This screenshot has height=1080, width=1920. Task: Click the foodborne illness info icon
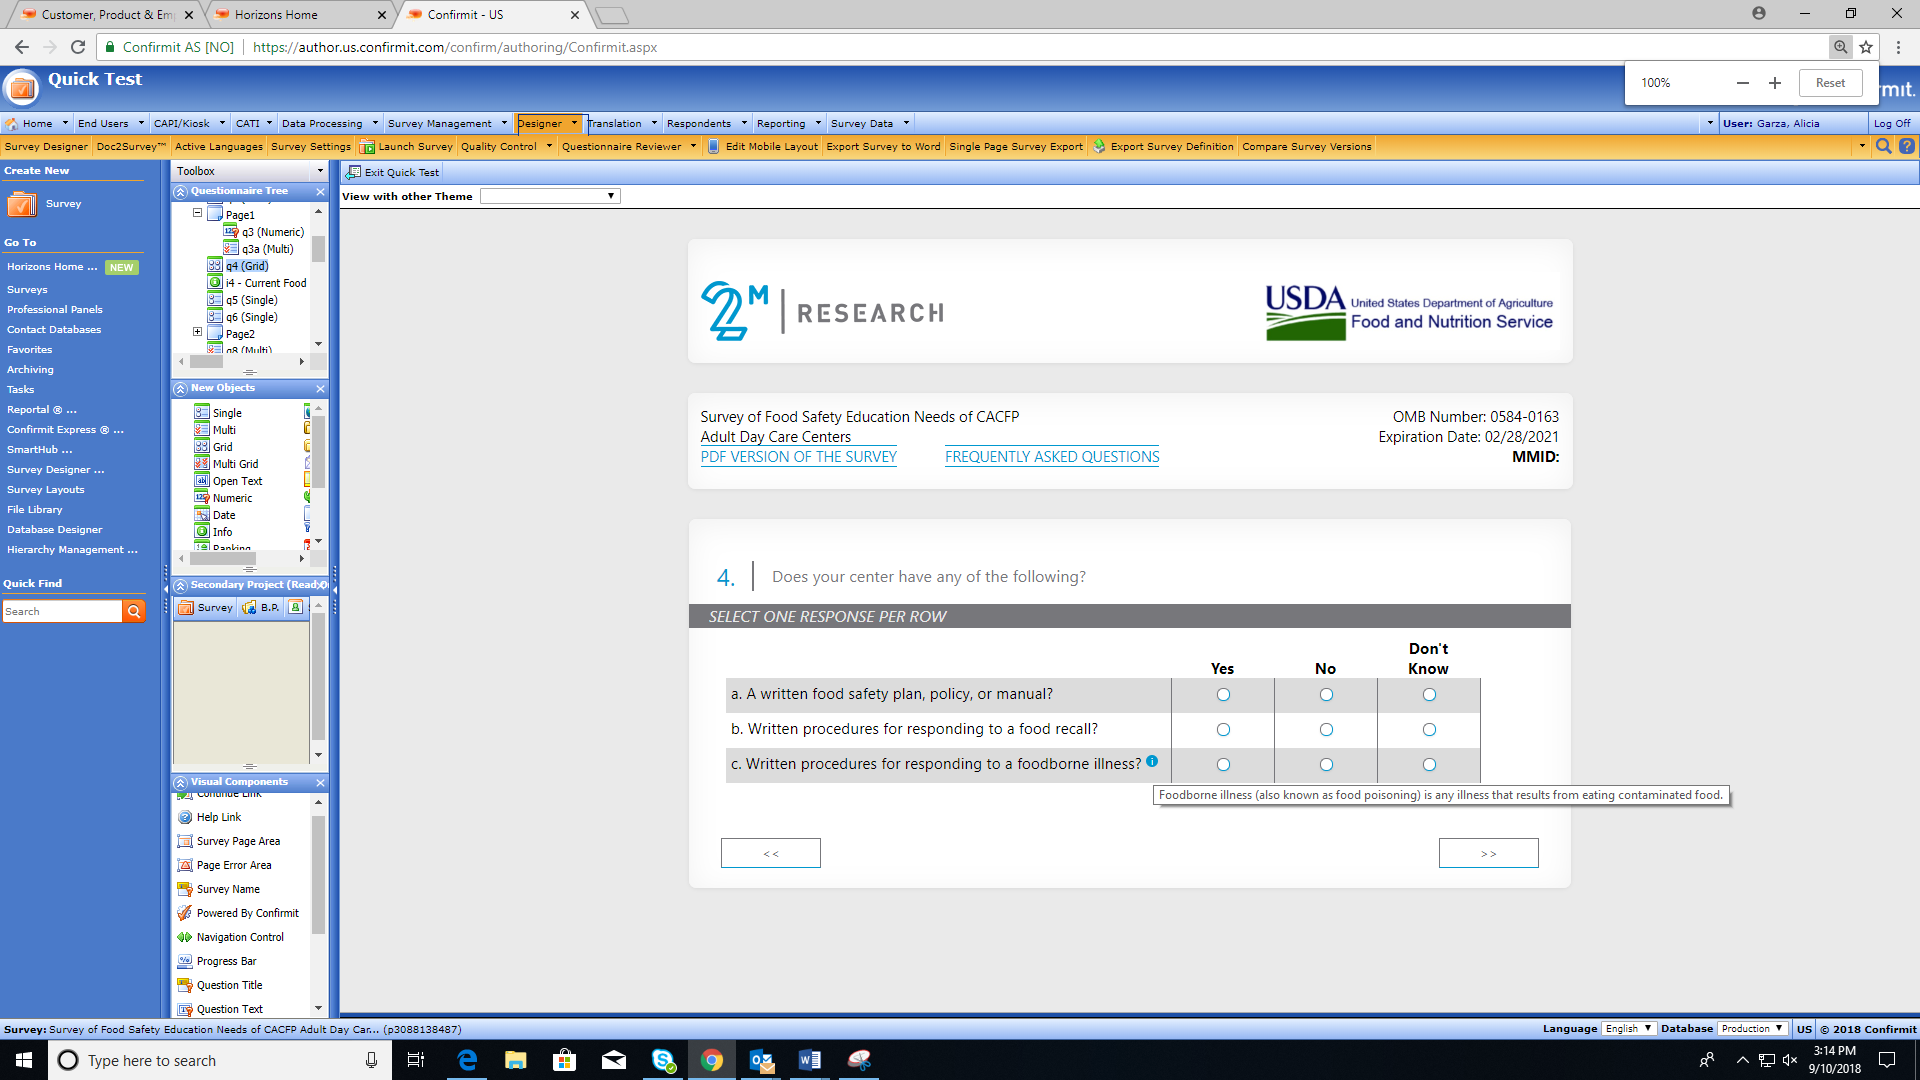(1152, 761)
